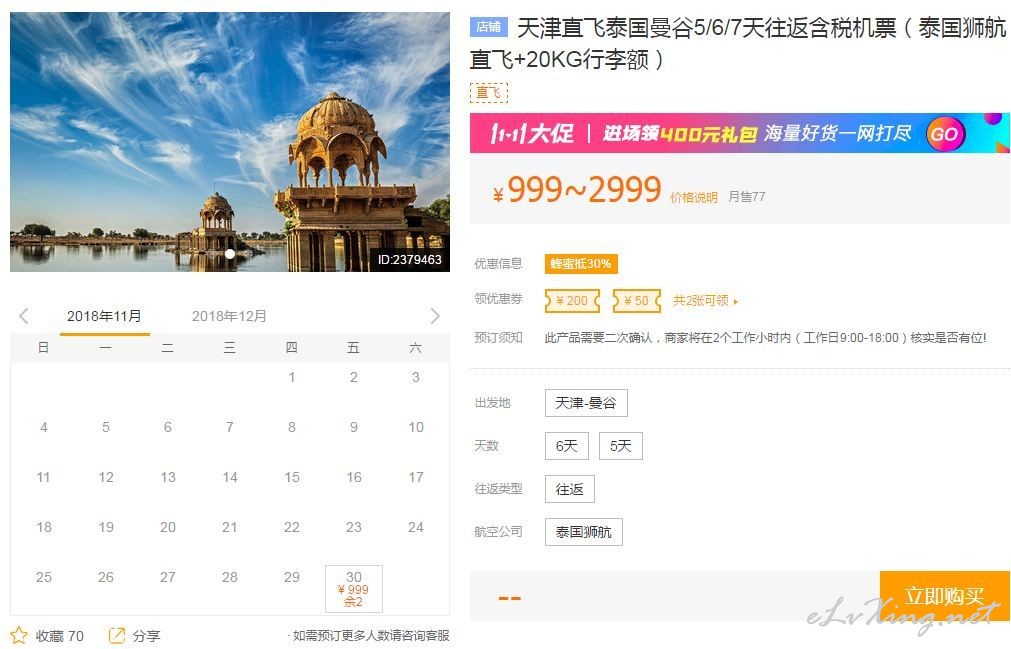The image size is (1011, 649).
Task: Open the 11.11大促 promotion banner
Action: (x=740, y=133)
